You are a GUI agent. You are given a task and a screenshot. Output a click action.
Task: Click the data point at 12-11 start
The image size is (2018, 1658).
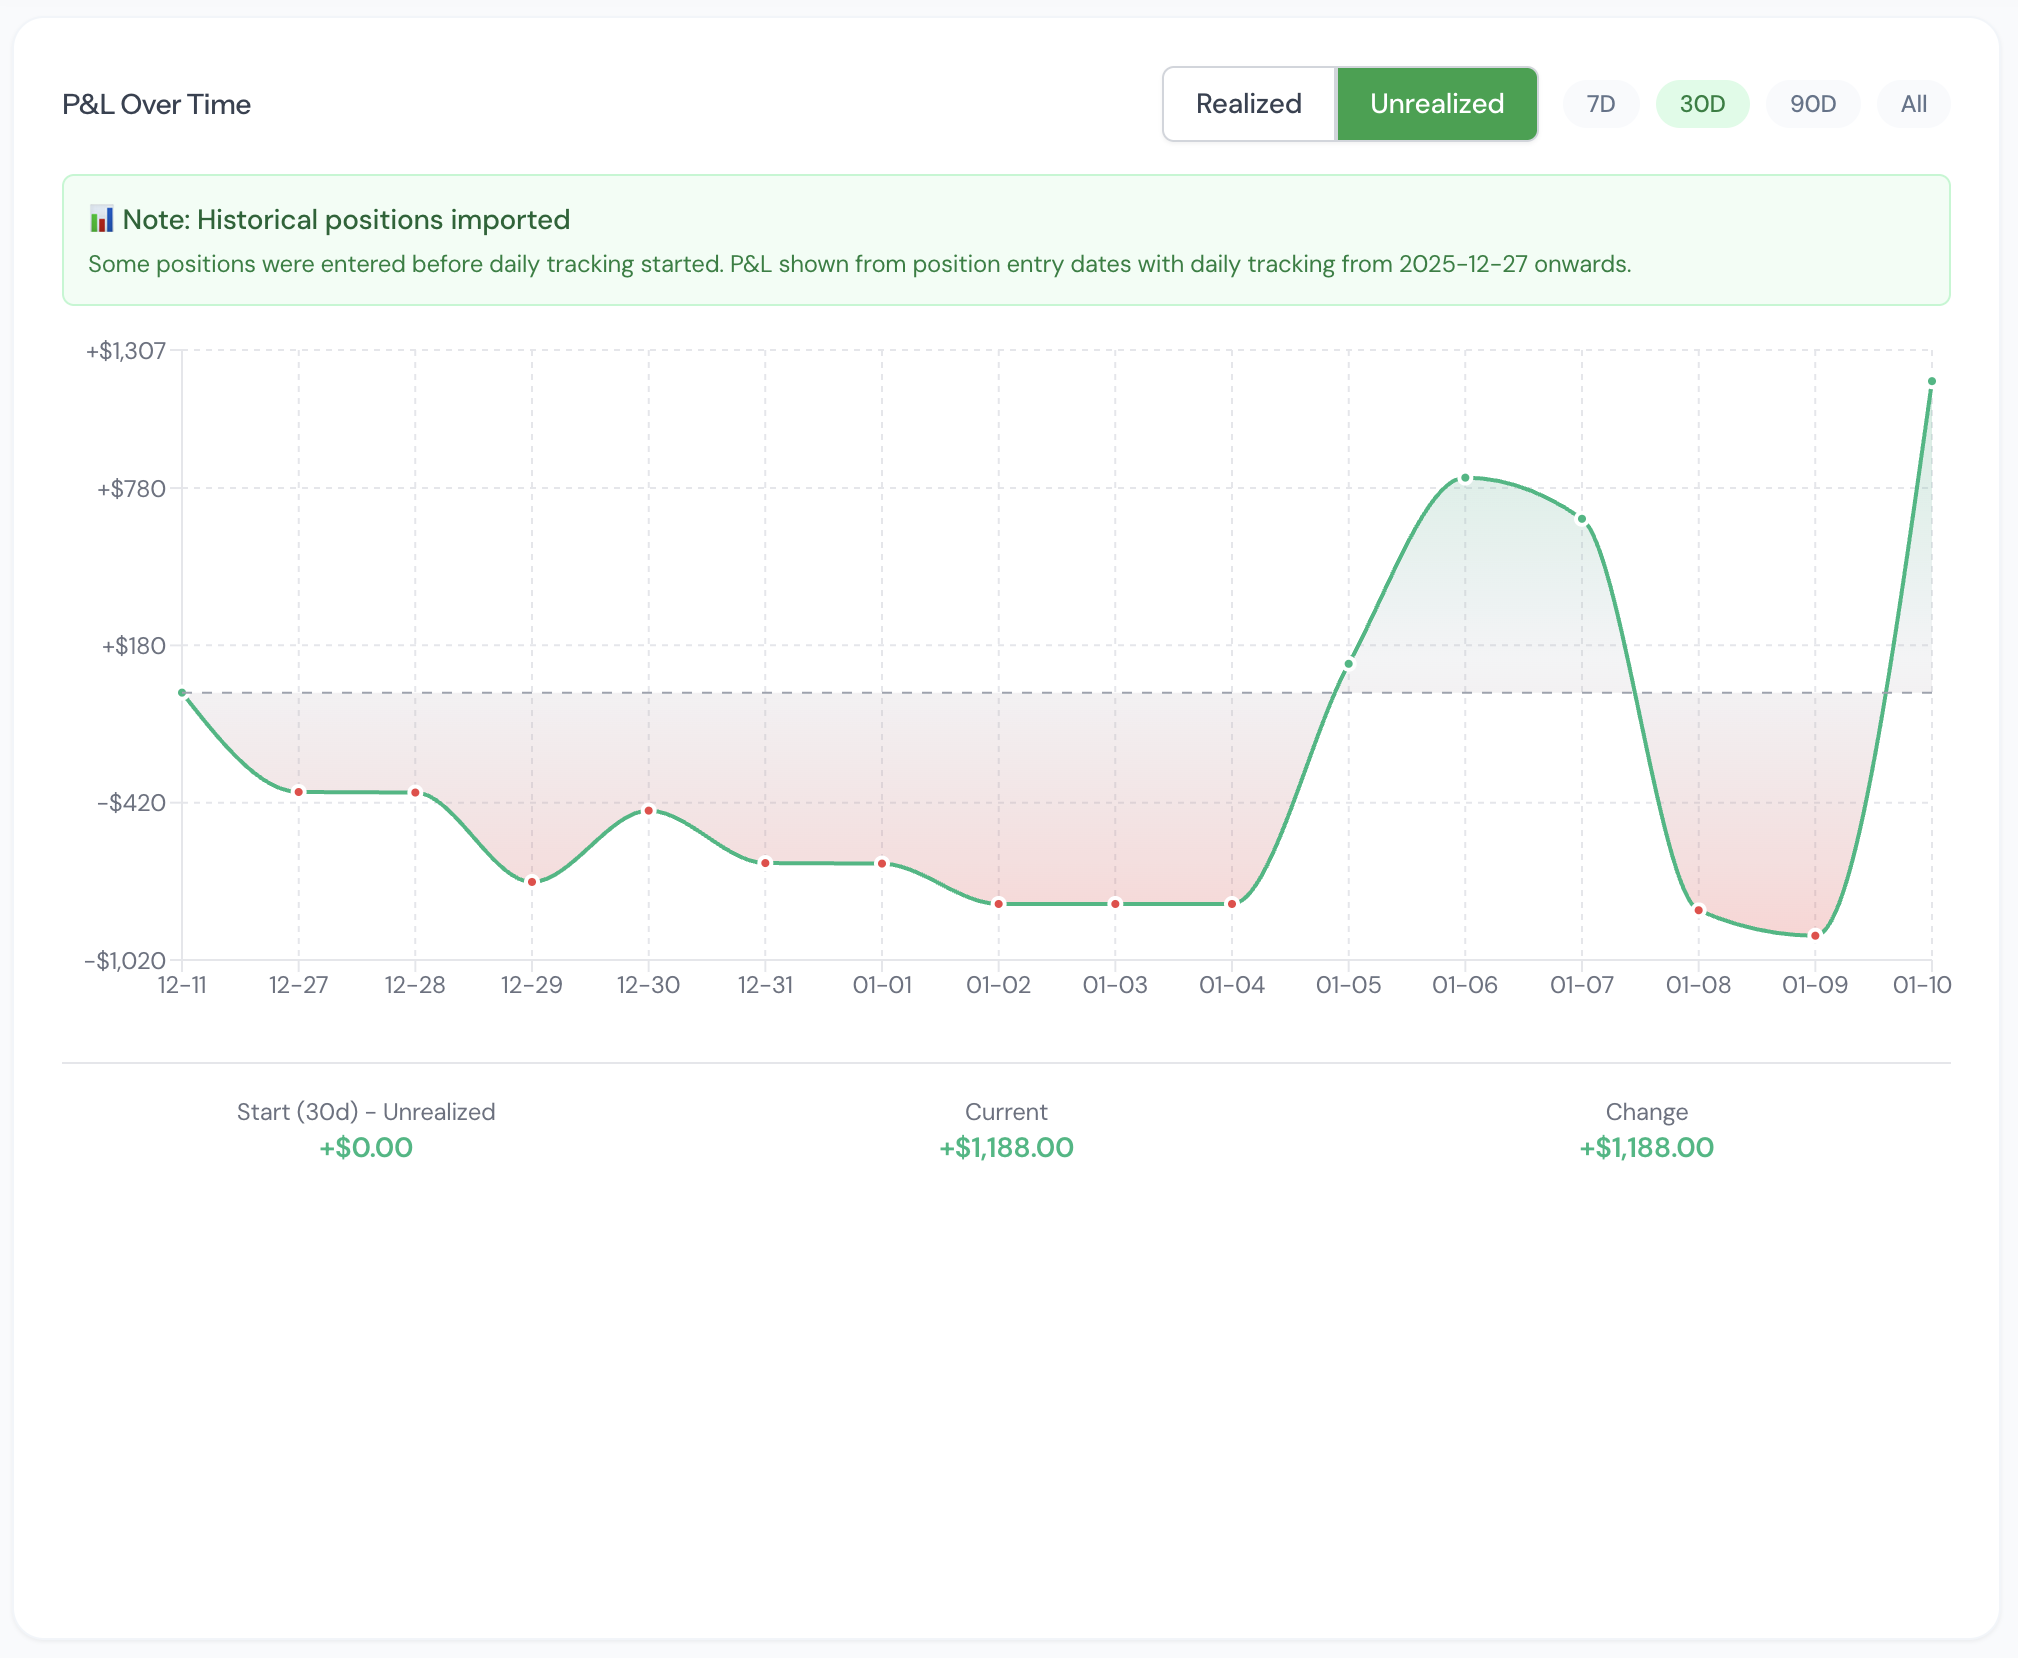pyautogui.click(x=182, y=692)
